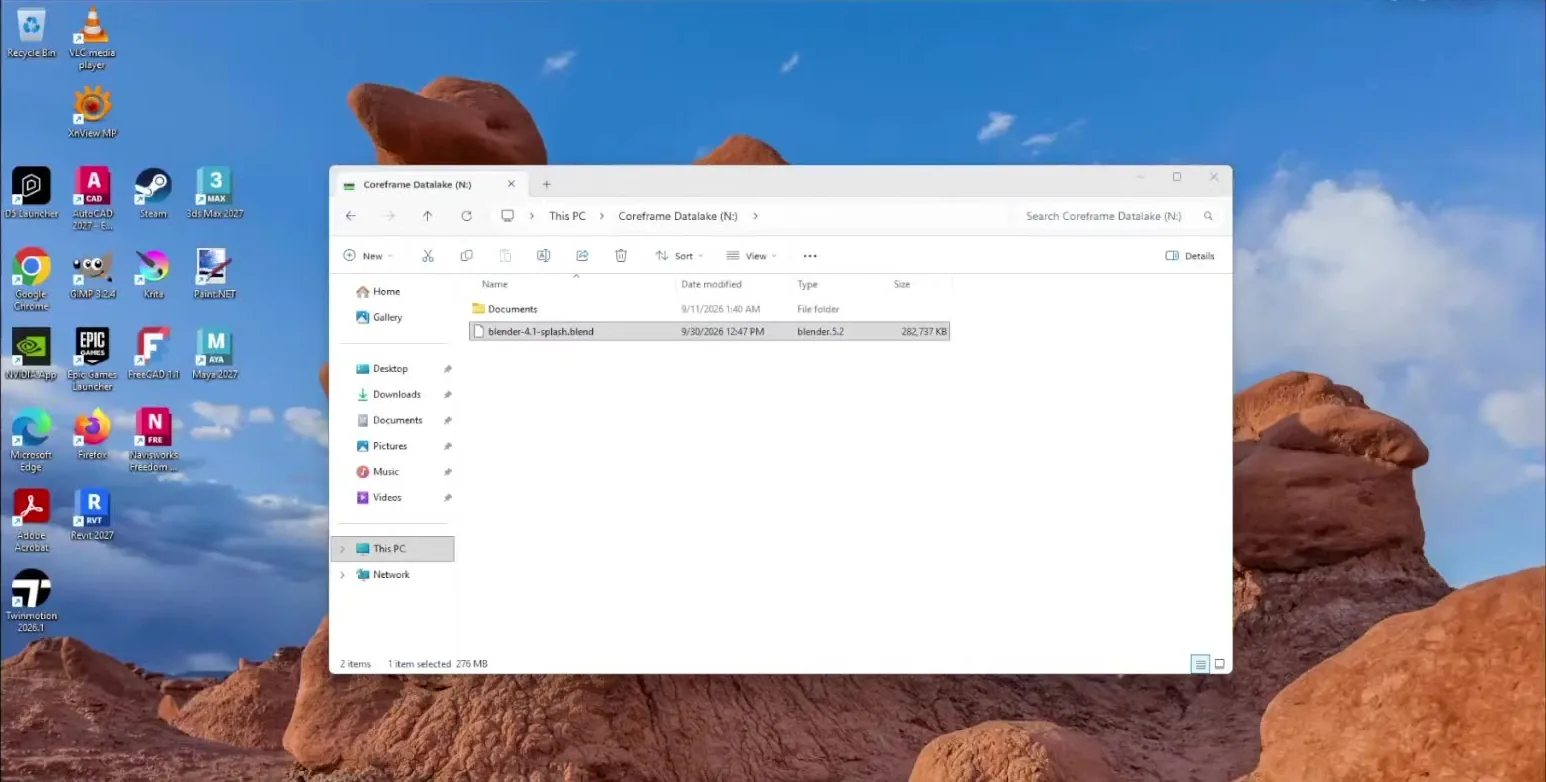Open Downloads in the navigation pane
This screenshot has width=1546, height=782.
click(397, 395)
